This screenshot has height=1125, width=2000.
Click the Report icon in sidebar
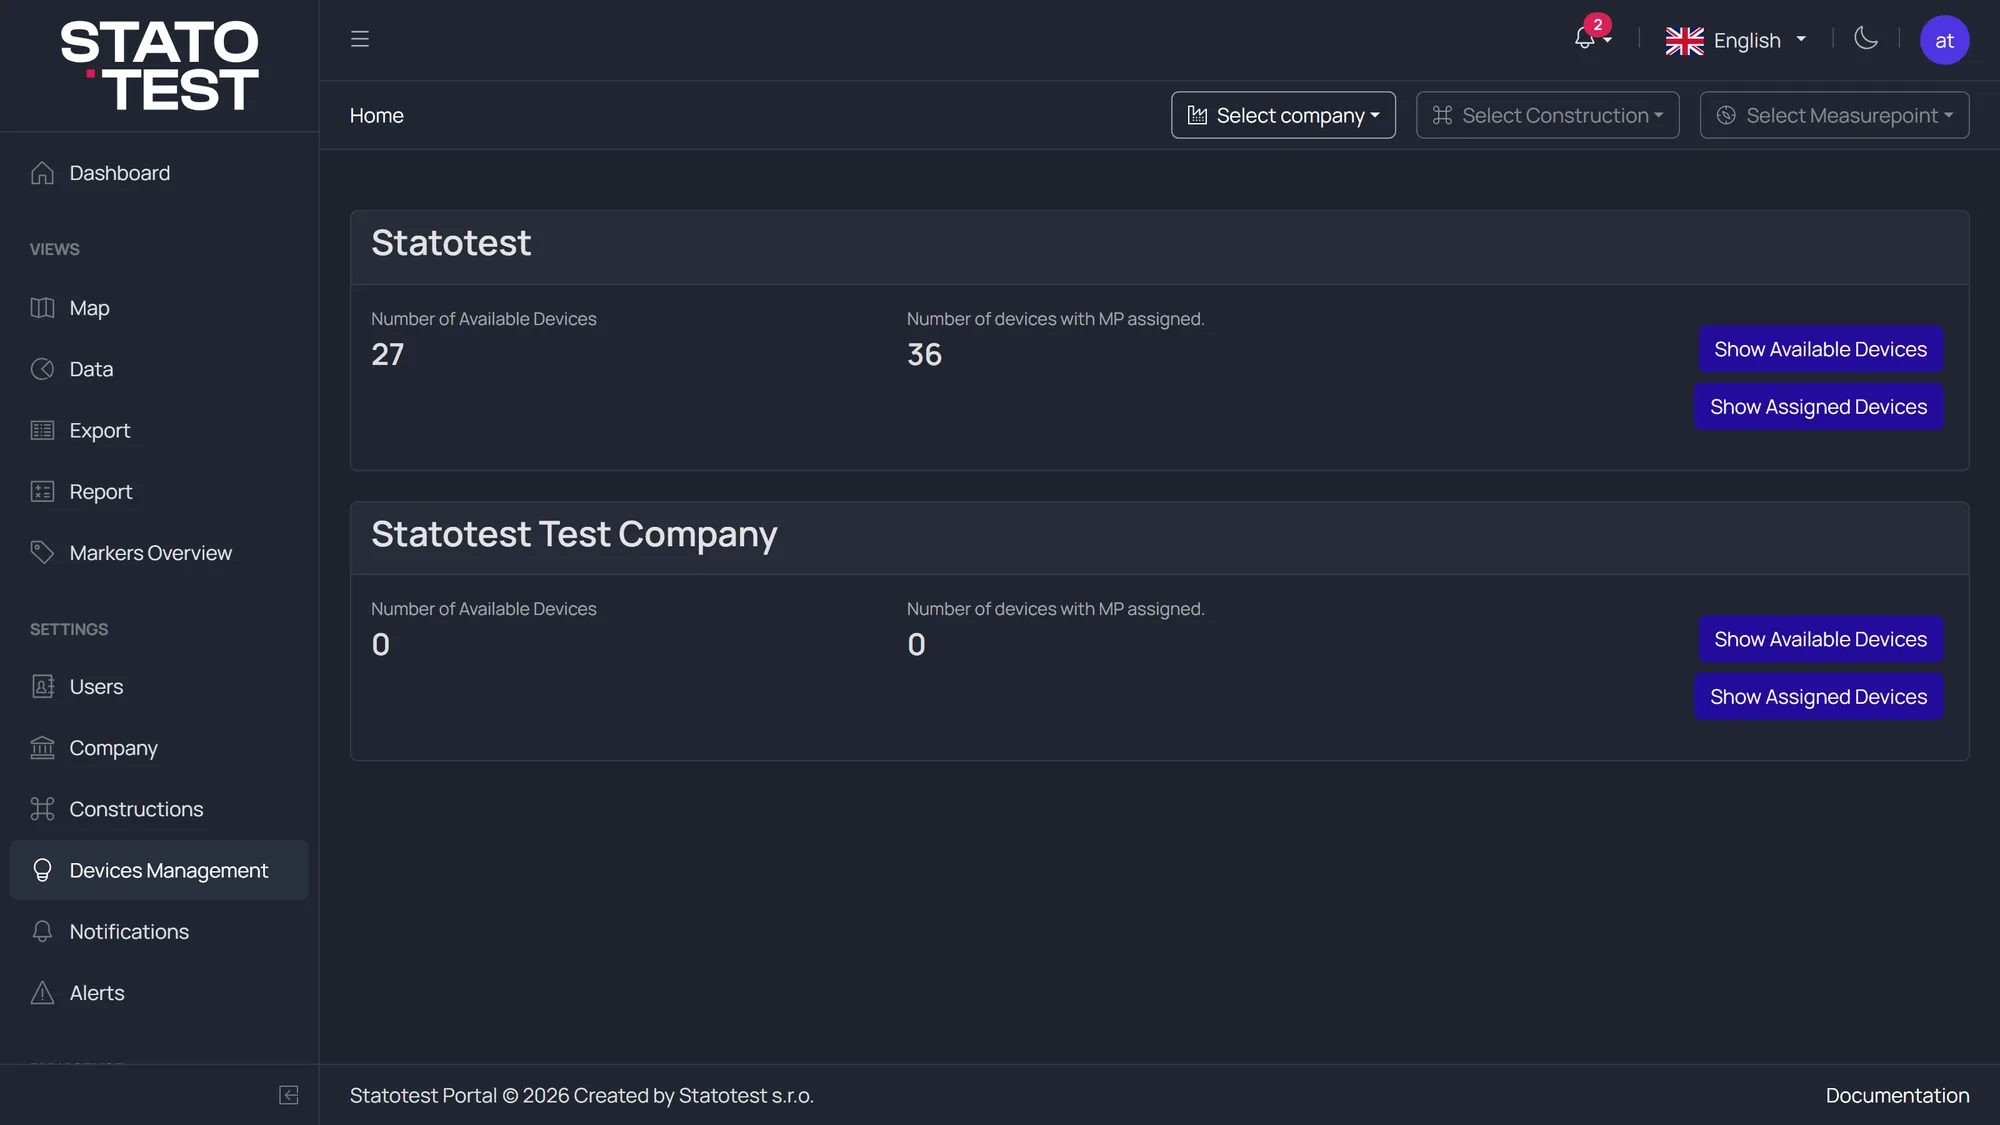coord(42,491)
